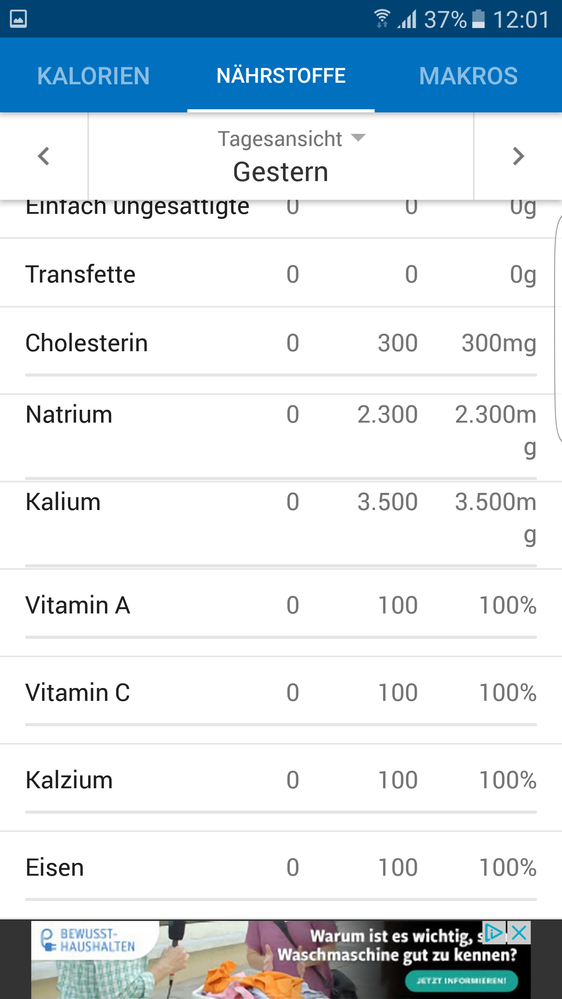The height and width of the screenshot is (999, 562).
Task: Select the Kalzium row
Action: tap(281, 787)
